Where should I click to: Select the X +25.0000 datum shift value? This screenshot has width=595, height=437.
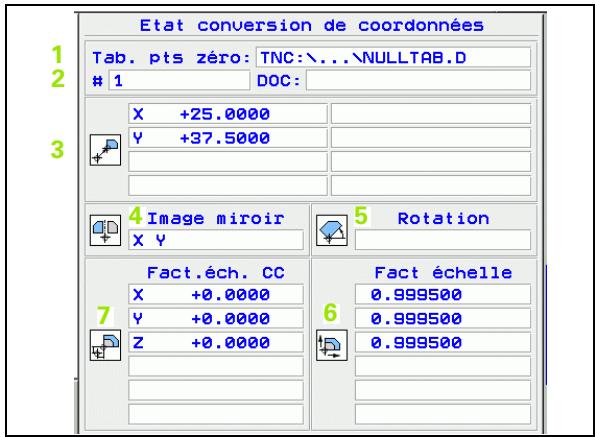pos(228,114)
